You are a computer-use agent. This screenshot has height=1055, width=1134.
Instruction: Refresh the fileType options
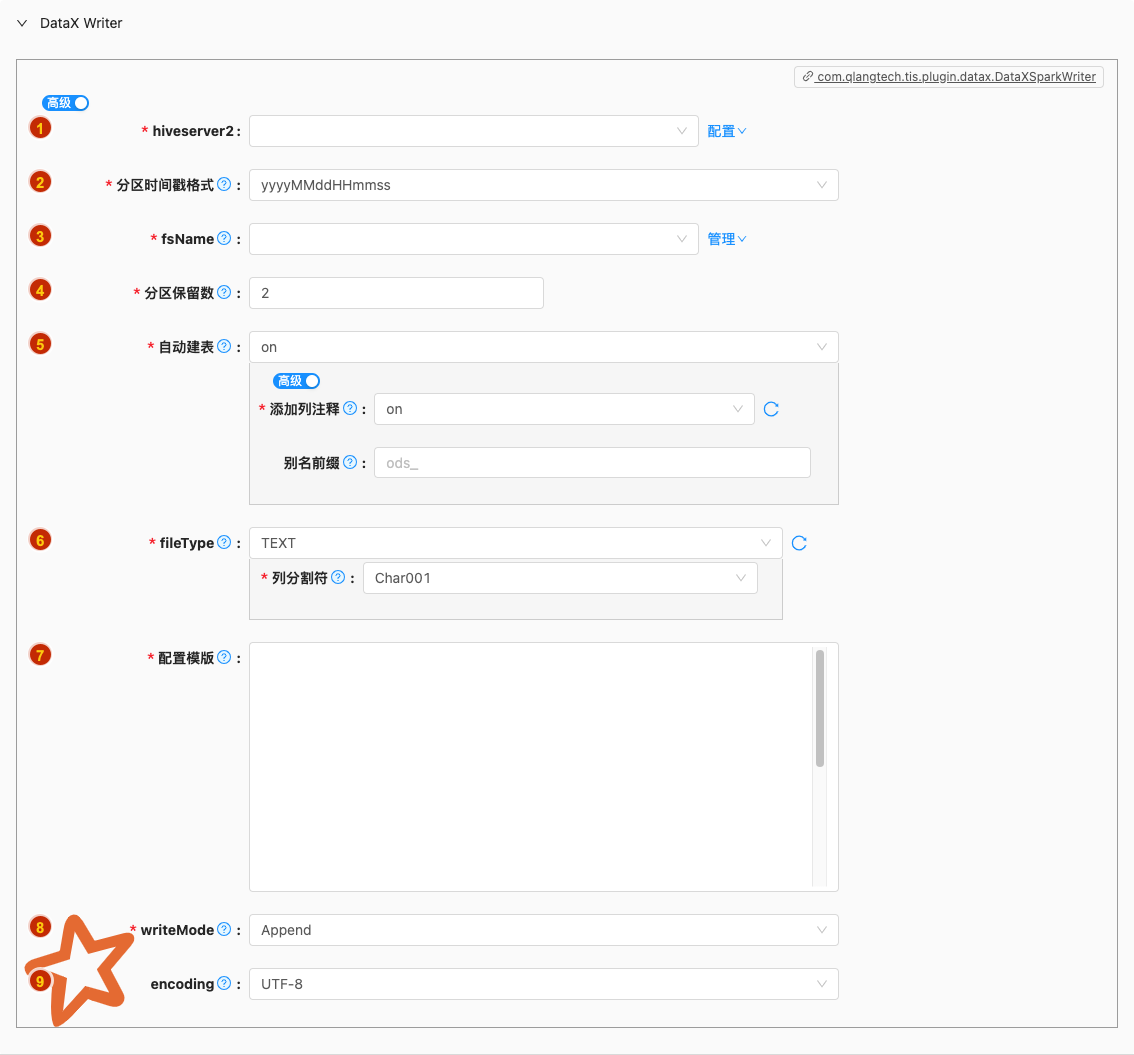point(799,543)
